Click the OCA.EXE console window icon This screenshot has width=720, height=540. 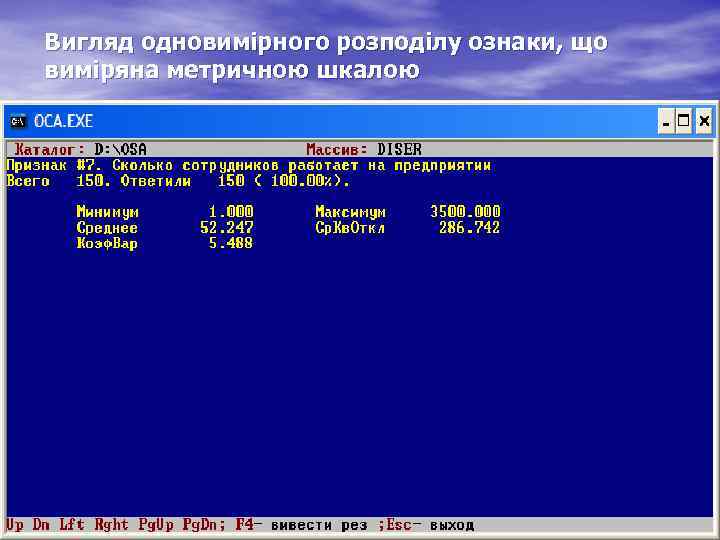(x=18, y=121)
